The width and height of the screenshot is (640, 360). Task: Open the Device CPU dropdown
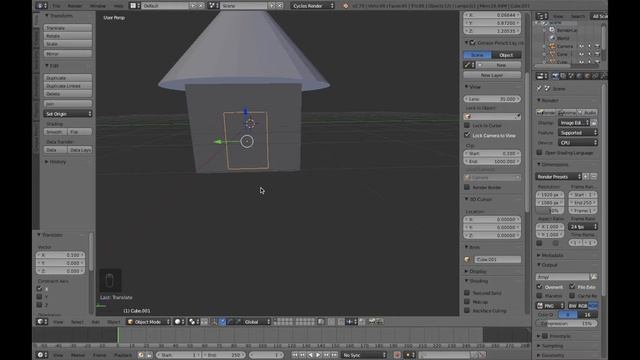pos(578,143)
